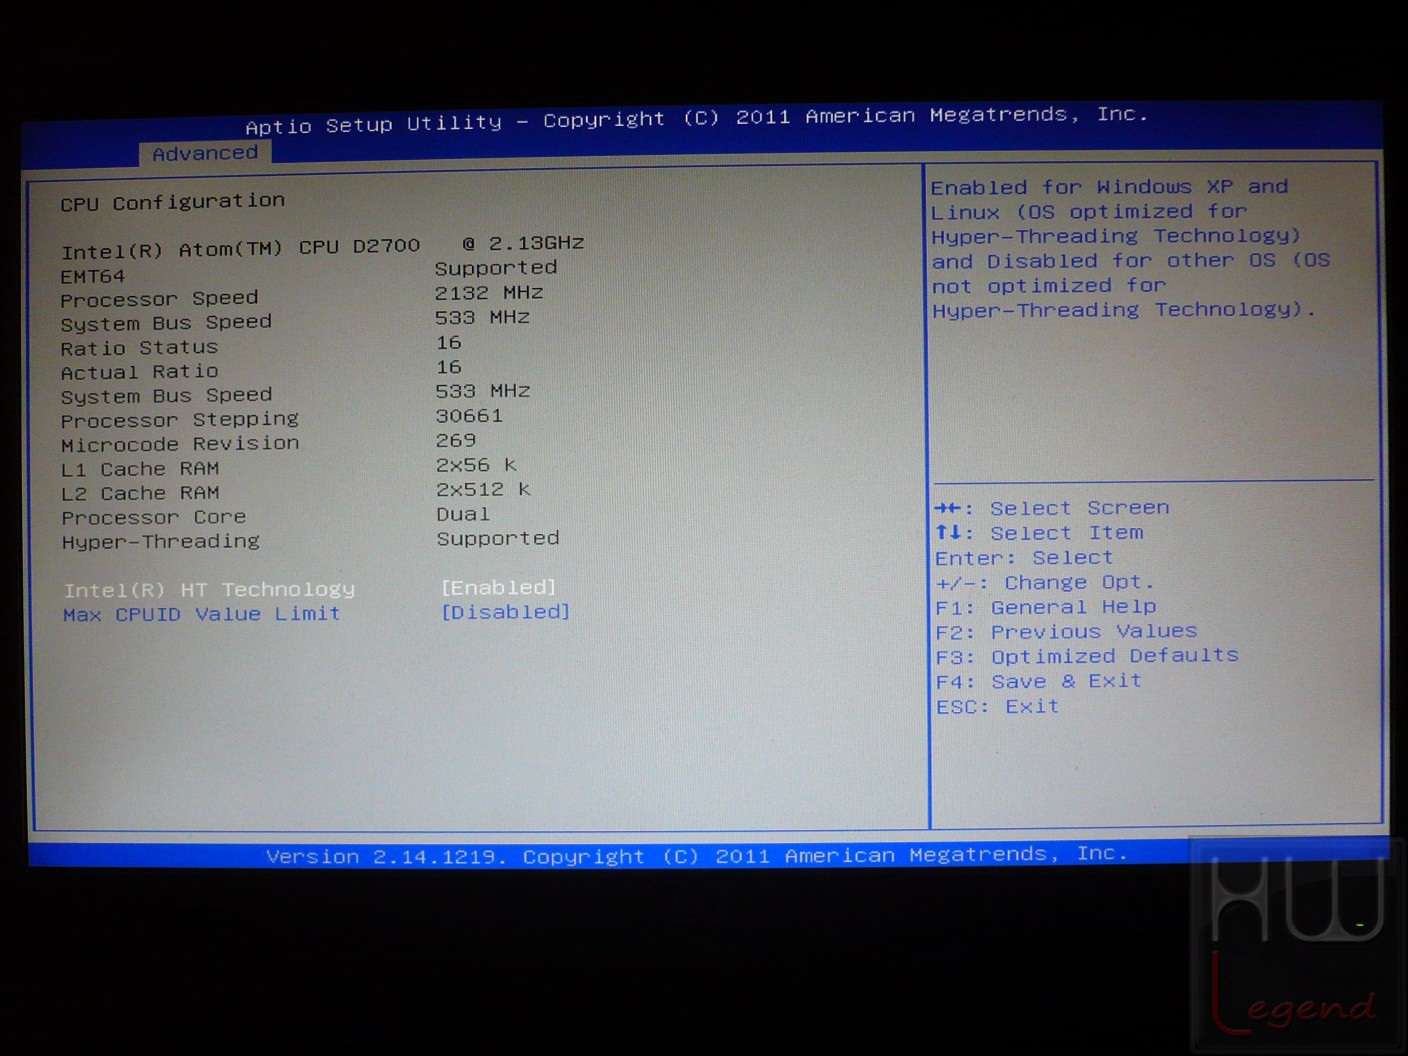Click the Actual Ratio label
The height and width of the screenshot is (1056, 1408).
coord(139,372)
